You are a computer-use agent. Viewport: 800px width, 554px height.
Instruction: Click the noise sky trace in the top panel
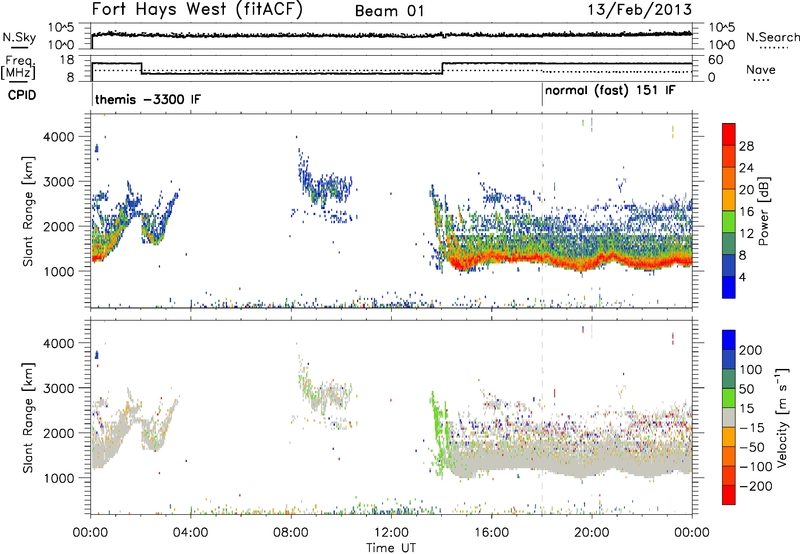(392, 35)
